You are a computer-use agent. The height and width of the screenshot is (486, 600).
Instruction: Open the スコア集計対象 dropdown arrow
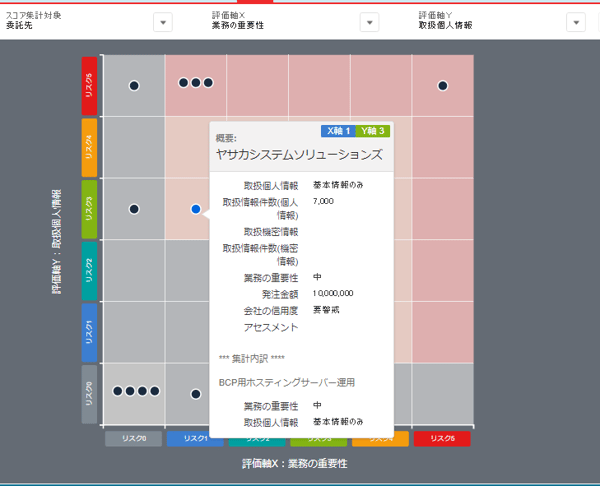[x=164, y=23]
